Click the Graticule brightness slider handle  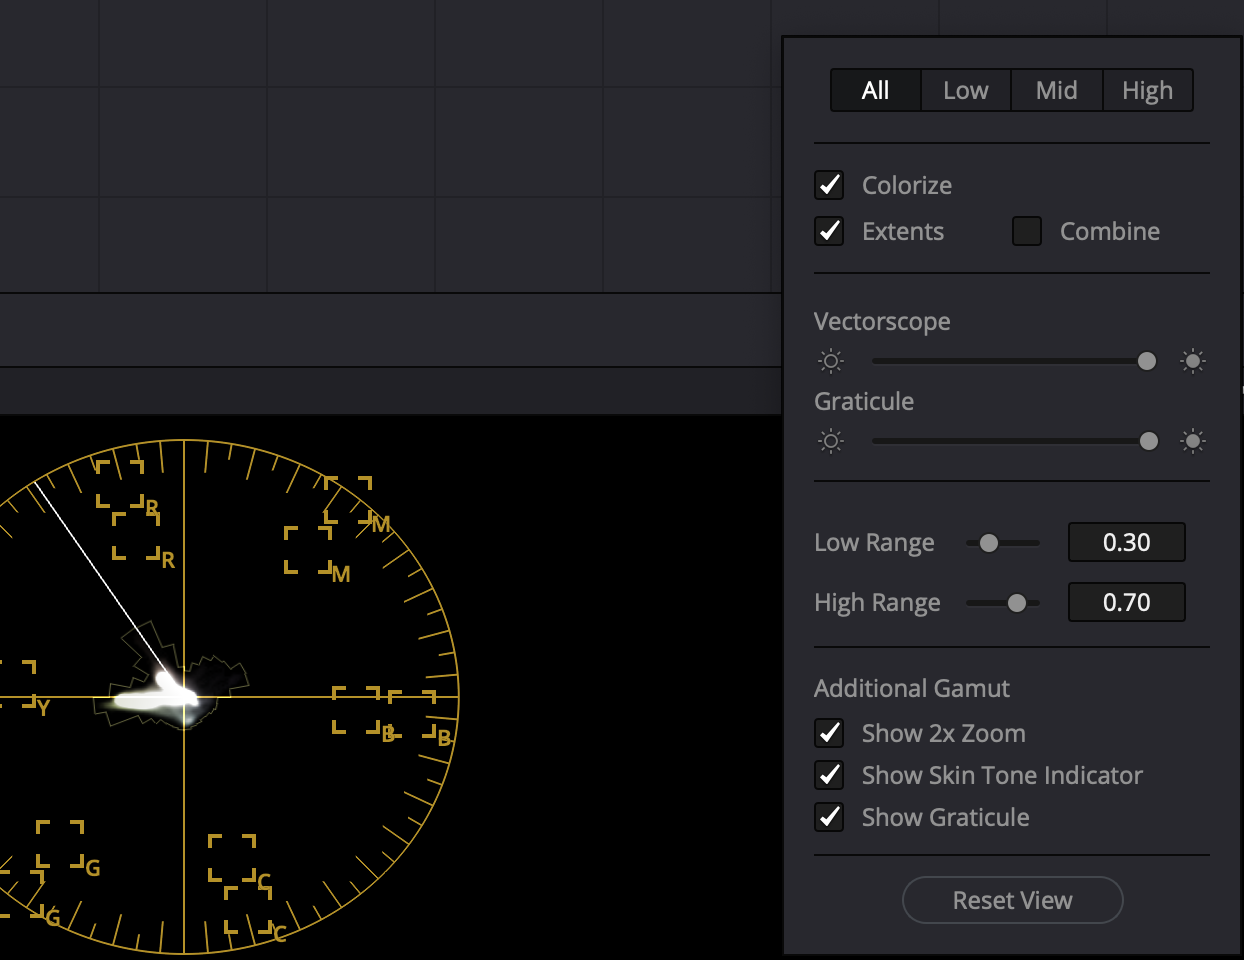tap(1149, 441)
